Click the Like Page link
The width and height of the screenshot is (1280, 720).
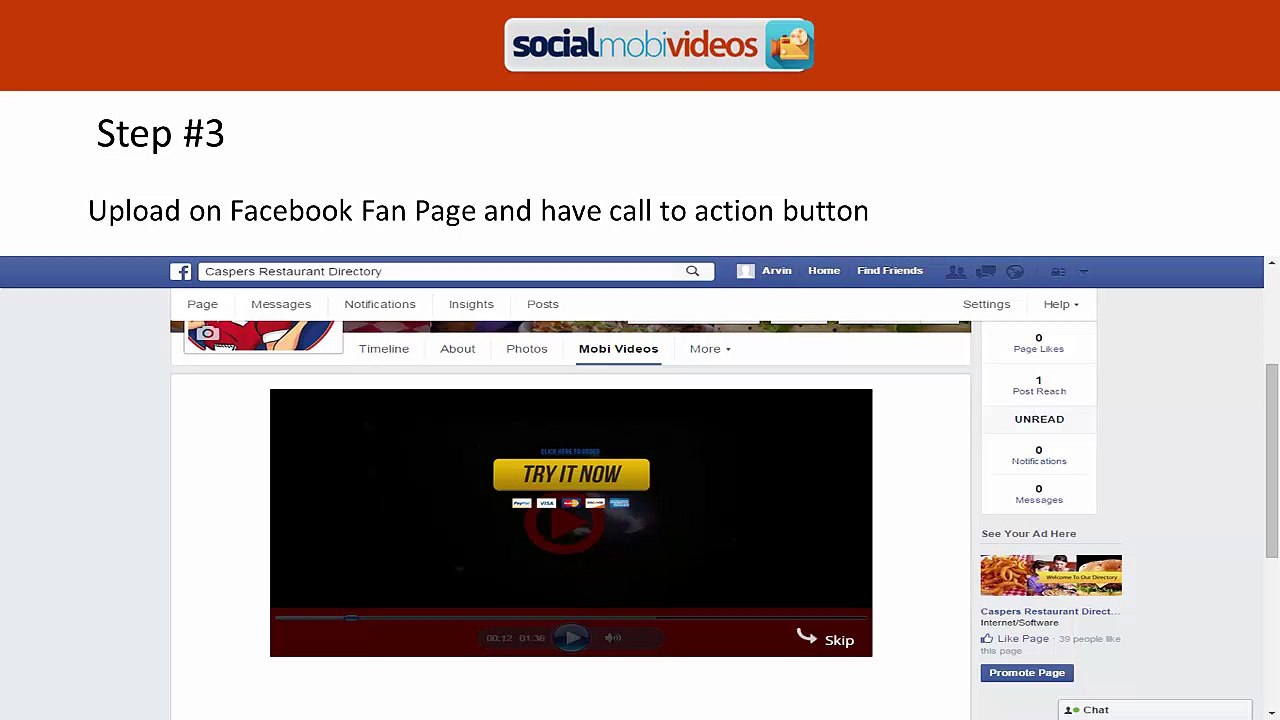[x=1023, y=639]
